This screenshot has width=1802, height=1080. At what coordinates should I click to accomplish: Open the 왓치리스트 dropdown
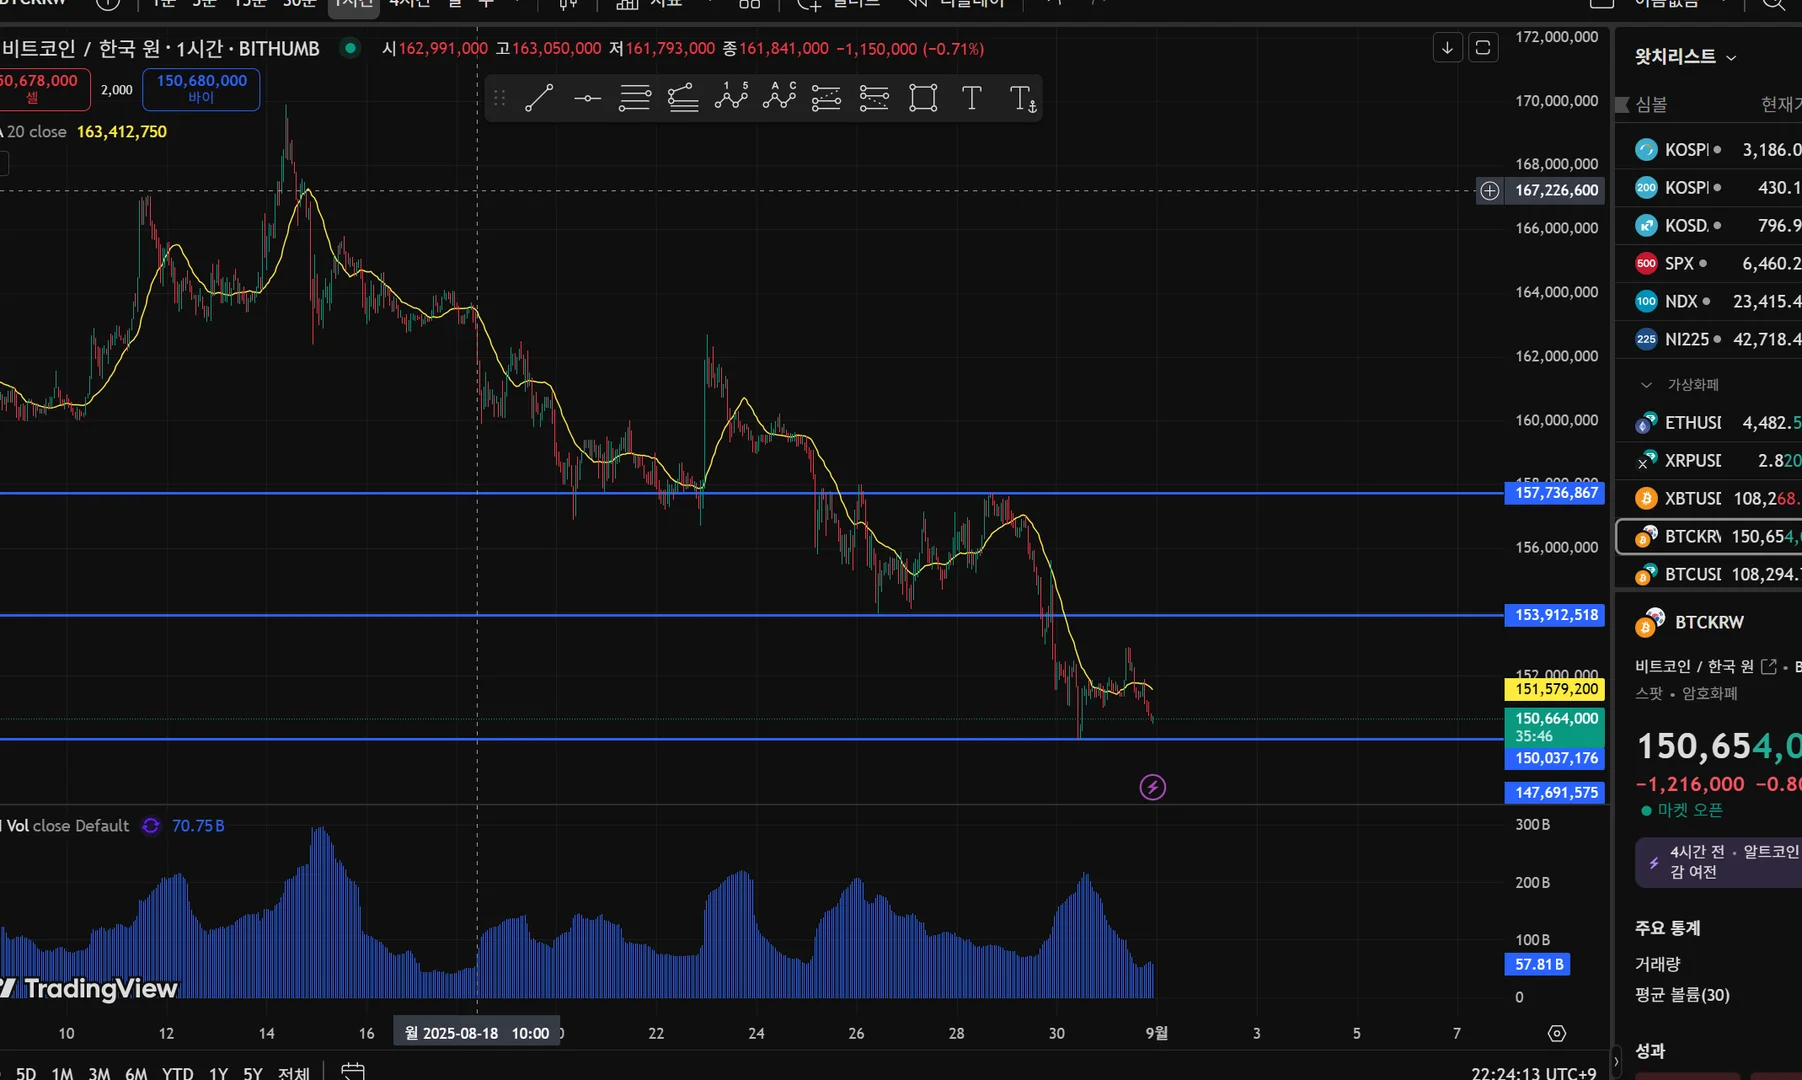pos(1685,57)
